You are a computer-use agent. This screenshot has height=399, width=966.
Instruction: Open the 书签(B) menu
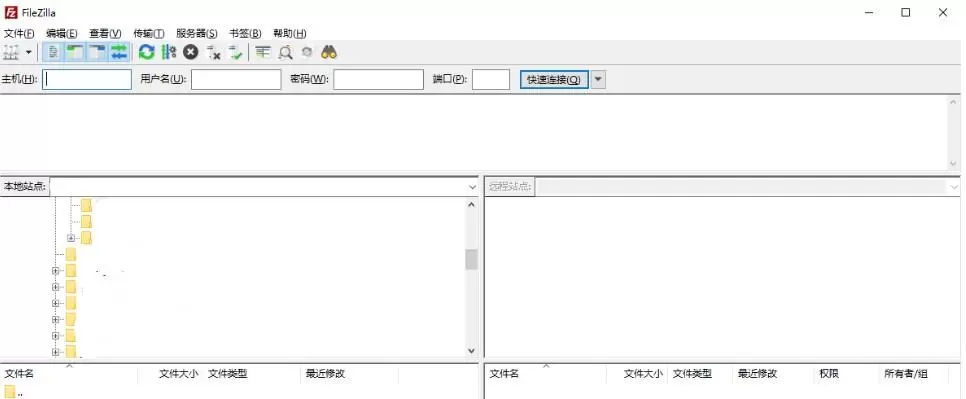tap(245, 33)
